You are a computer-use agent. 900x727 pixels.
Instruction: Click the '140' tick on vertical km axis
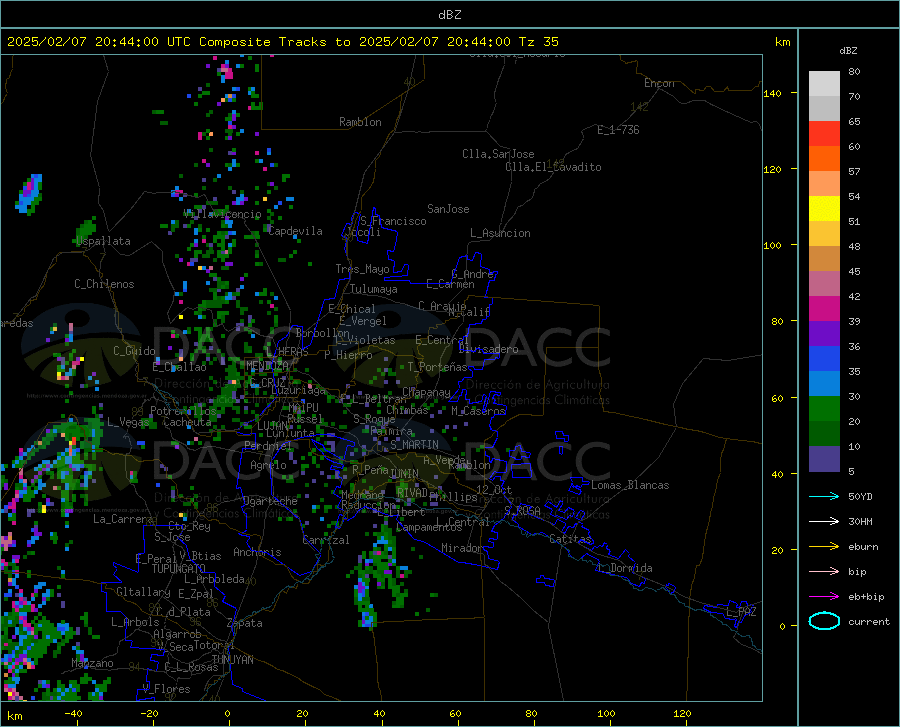click(x=773, y=93)
